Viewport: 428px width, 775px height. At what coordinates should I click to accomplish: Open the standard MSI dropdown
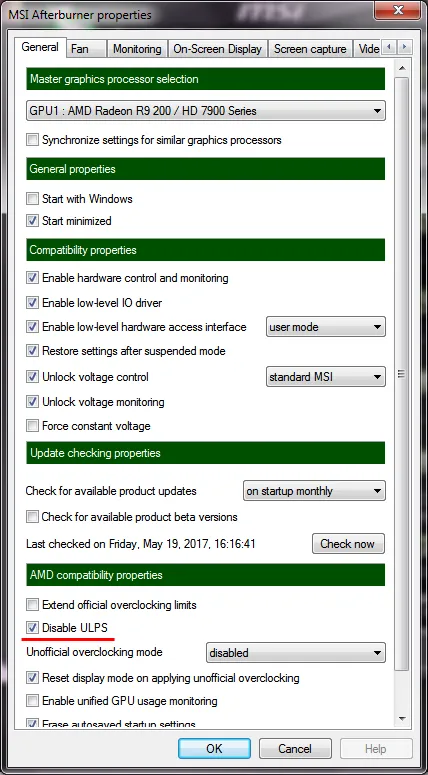[x=326, y=377]
